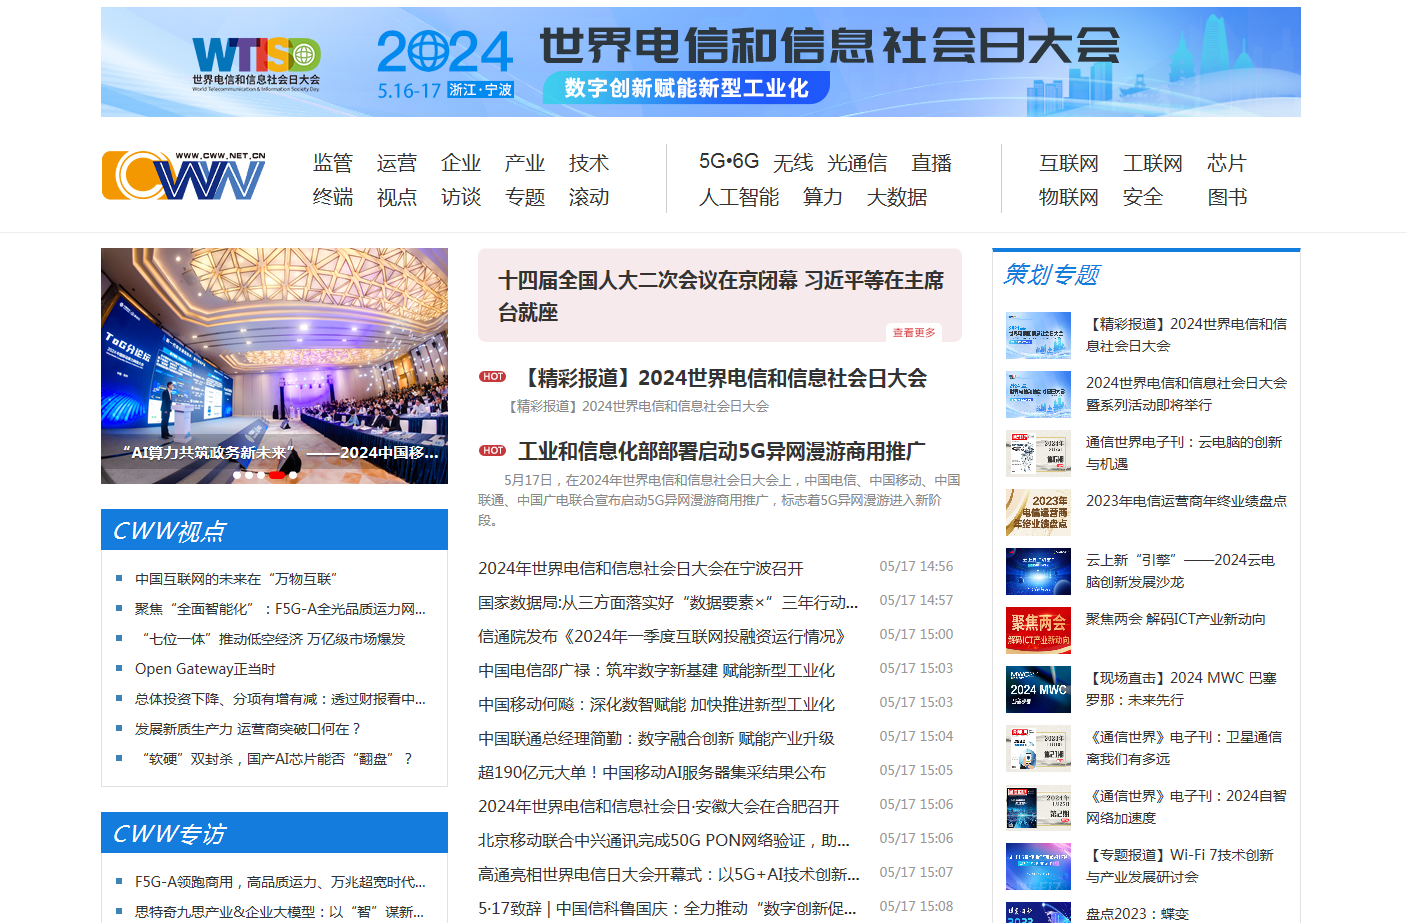Open F5G-A领跑商用 interview link
Viewport: 1407px width, 923px height.
coord(280,882)
